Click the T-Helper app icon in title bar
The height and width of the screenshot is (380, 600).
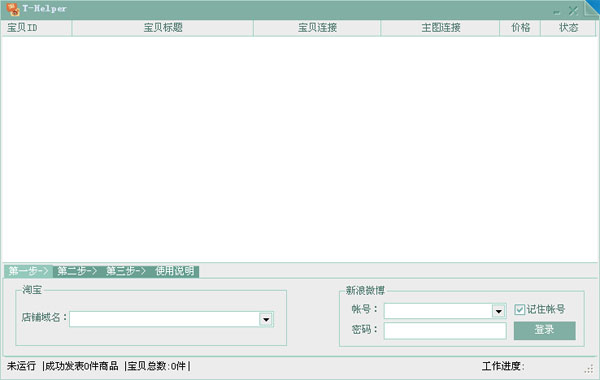tap(13, 9)
